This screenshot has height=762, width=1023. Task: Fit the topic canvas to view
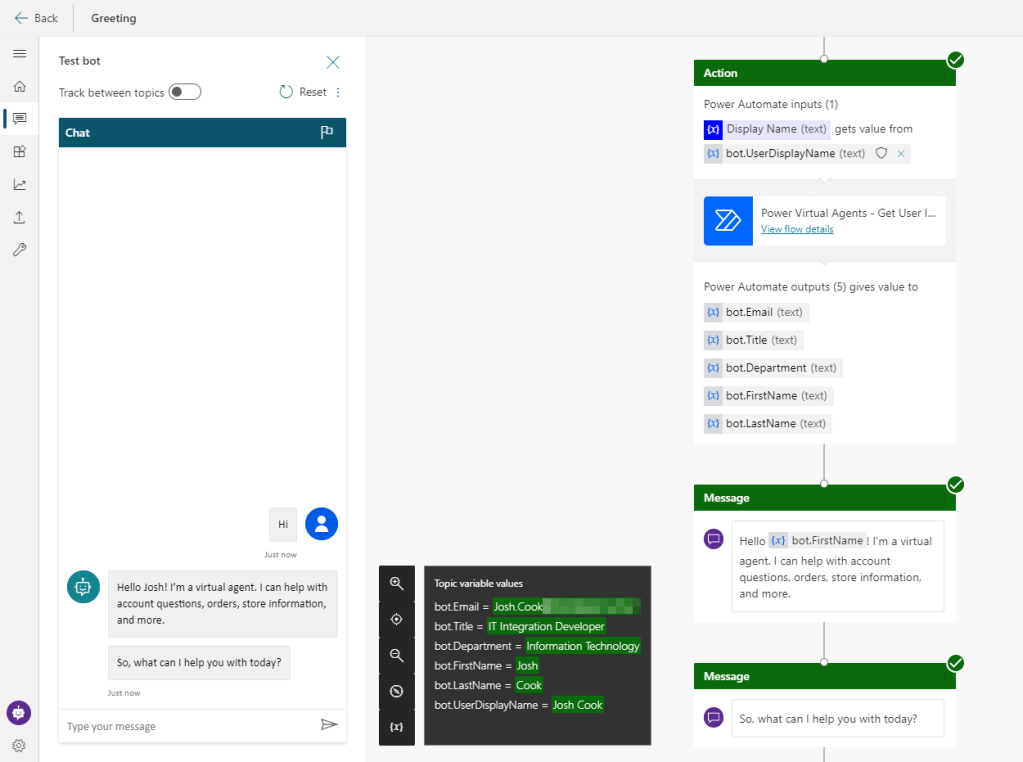pos(396,619)
